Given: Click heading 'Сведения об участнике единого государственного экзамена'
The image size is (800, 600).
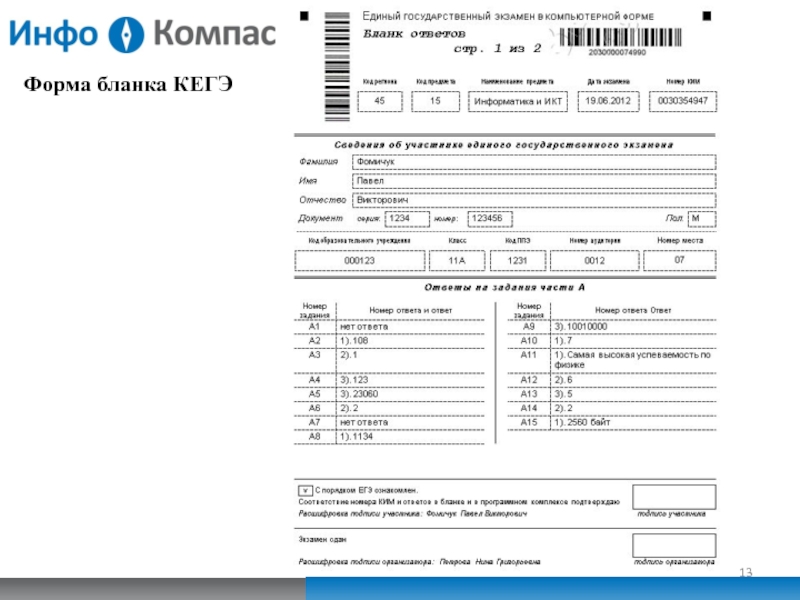Looking at the screenshot, I should pos(504,145).
